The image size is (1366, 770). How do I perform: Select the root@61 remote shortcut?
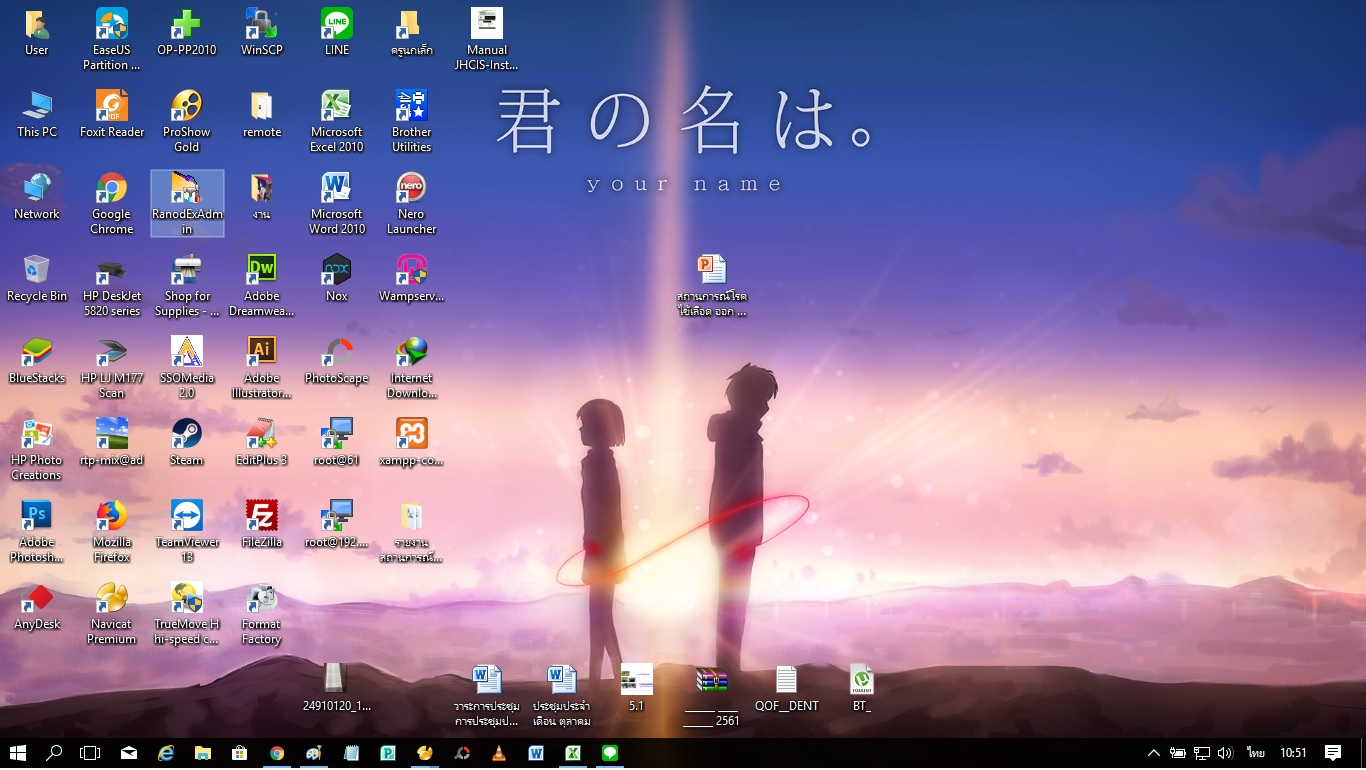tap(337, 442)
